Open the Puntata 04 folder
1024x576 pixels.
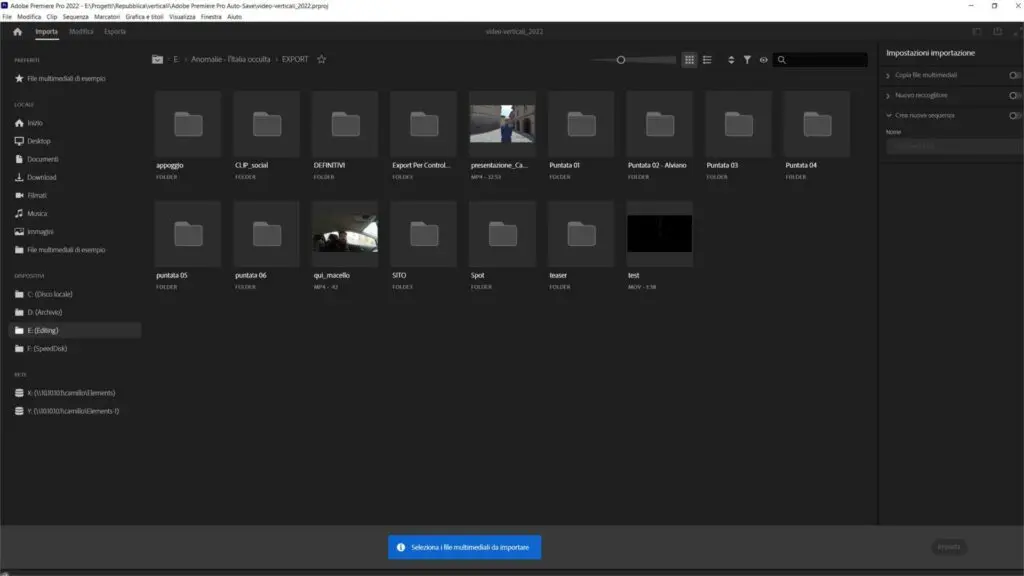(817, 124)
